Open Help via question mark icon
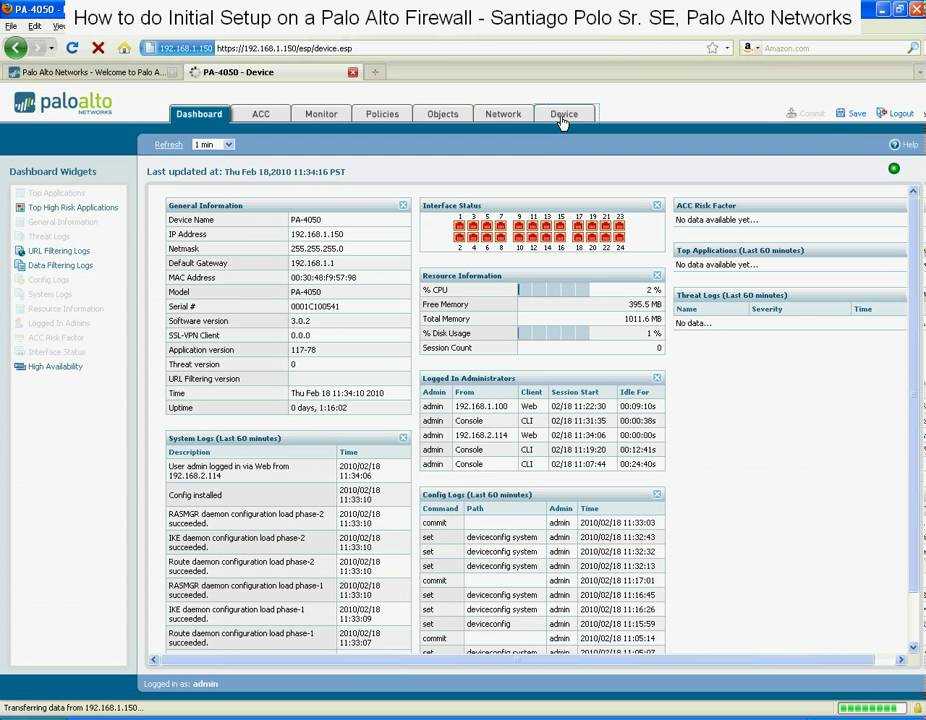 pos(894,145)
